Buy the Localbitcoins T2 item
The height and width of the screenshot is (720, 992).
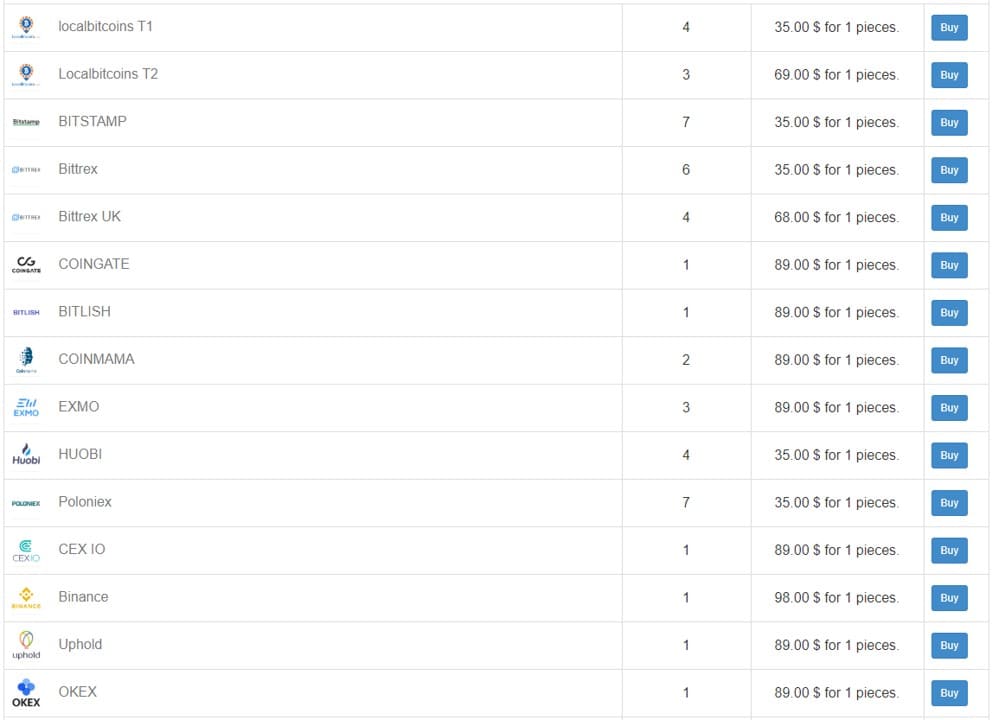[x=949, y=75]
